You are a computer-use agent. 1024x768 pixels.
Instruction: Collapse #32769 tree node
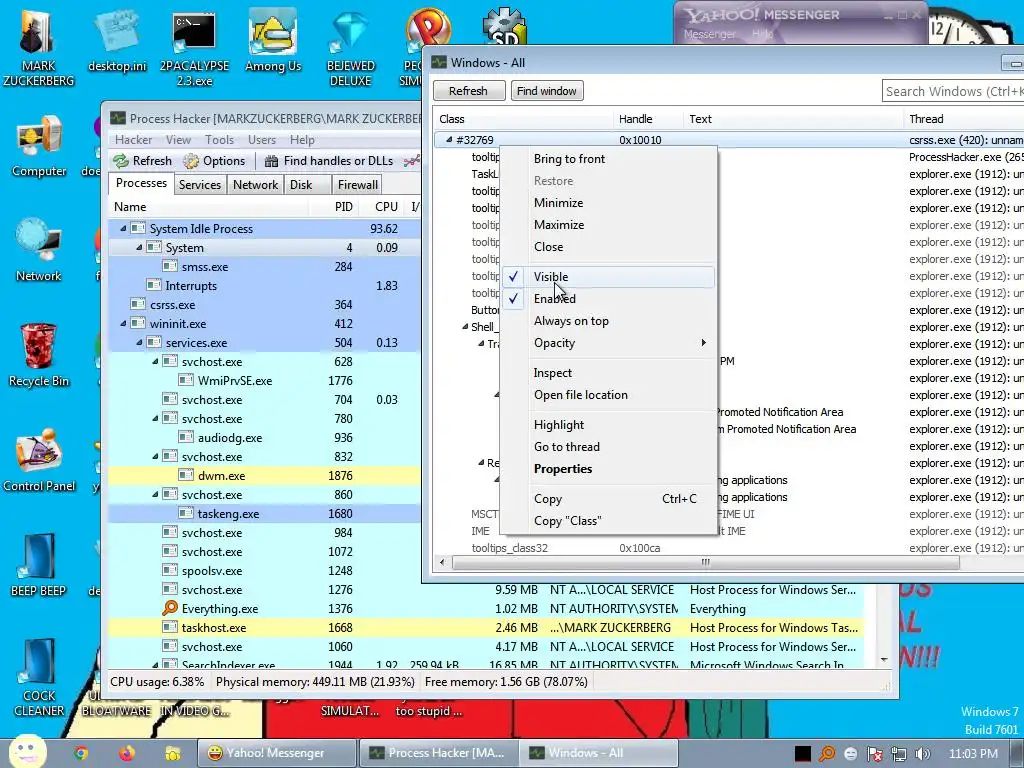pos(449,140)
